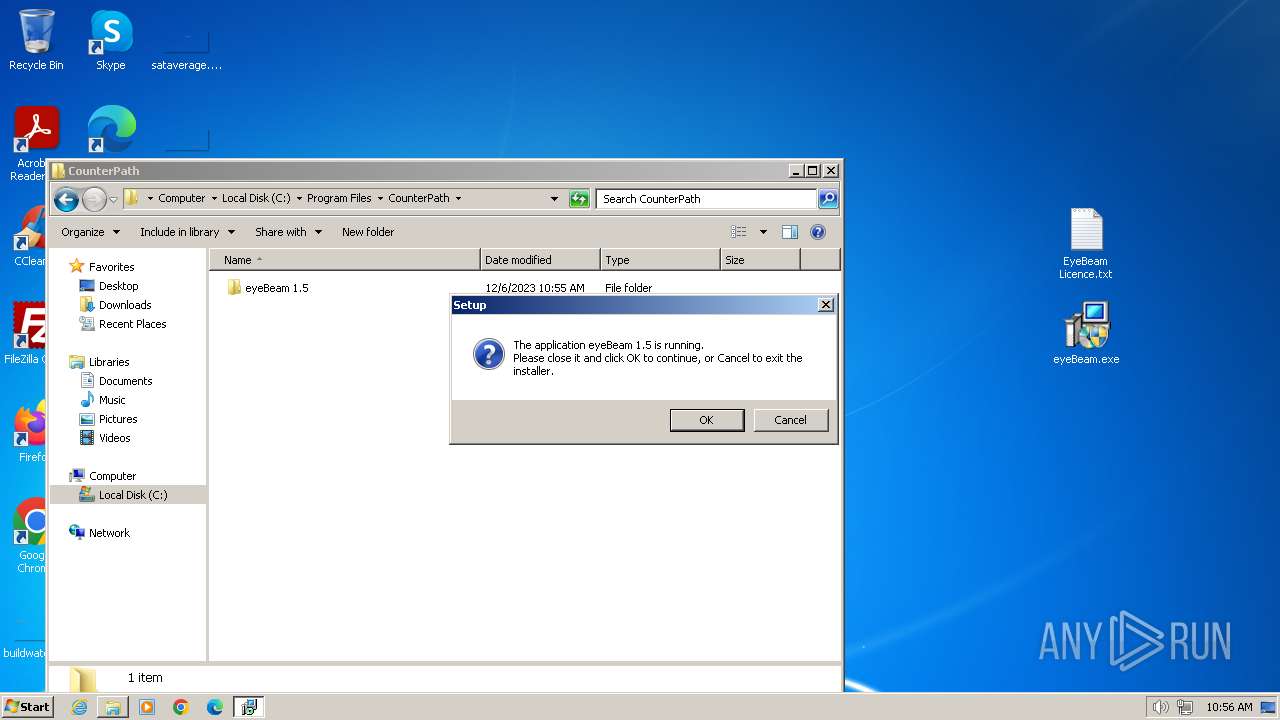Select the EyeBeam Licence.txt file
Image resolution: width=1280 pixels, height=720 pixels.
tap(1085, 243)
